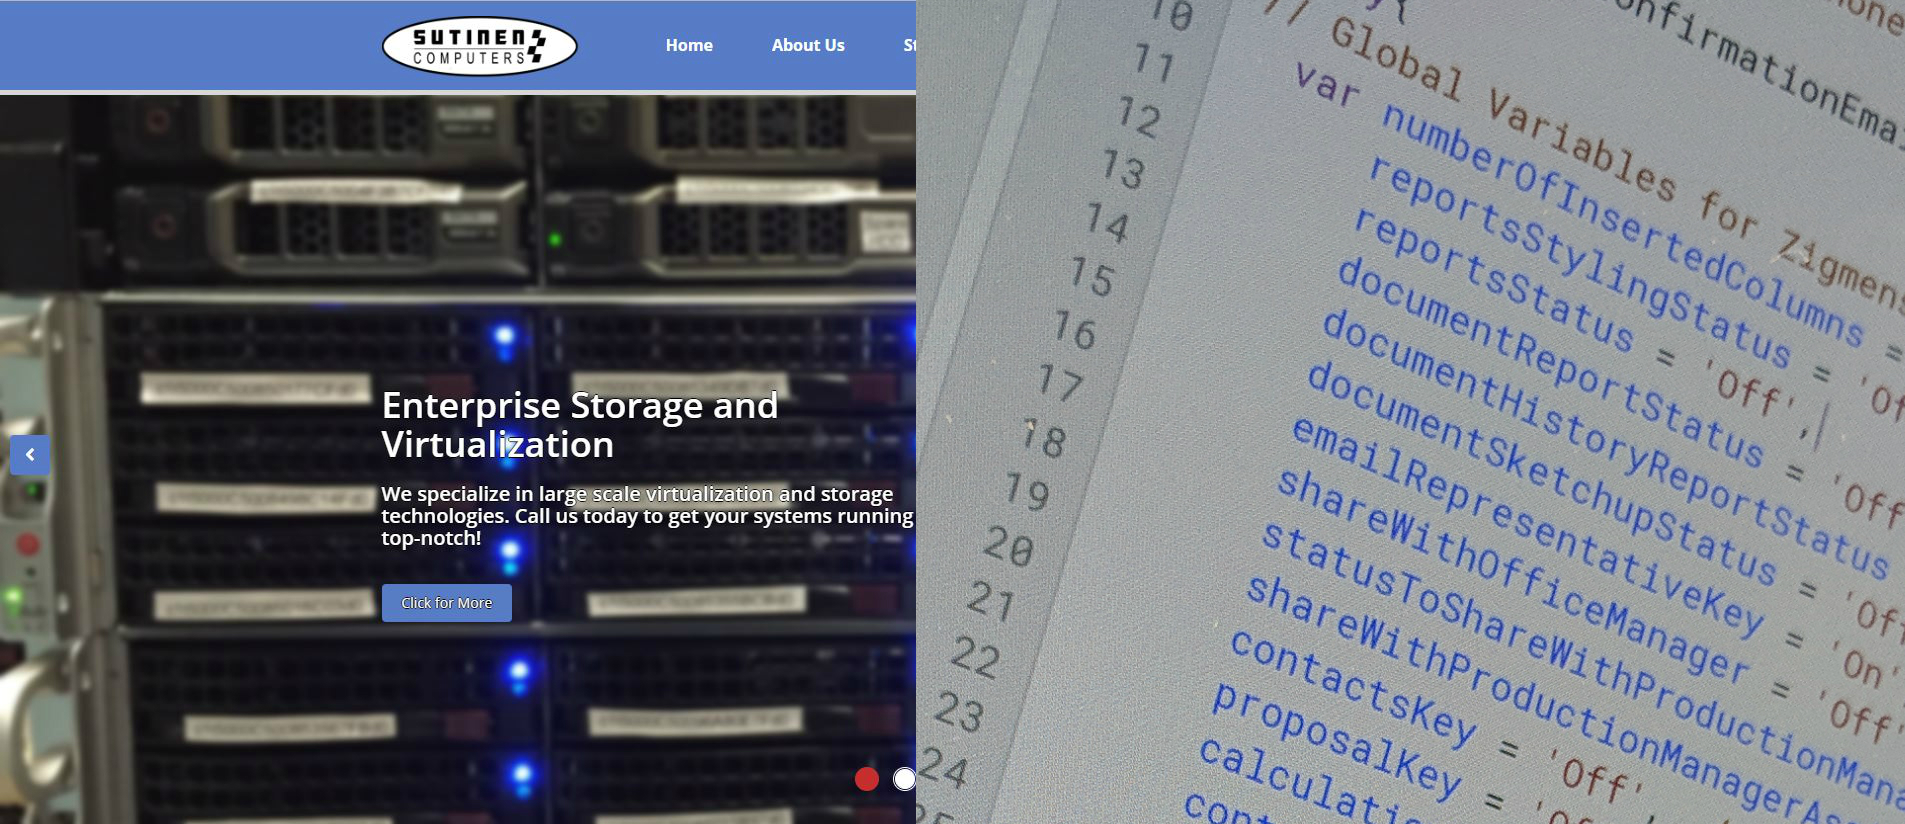Click the cut-off 'St' navigation item

pyautogui.click(x=909, y=45)
